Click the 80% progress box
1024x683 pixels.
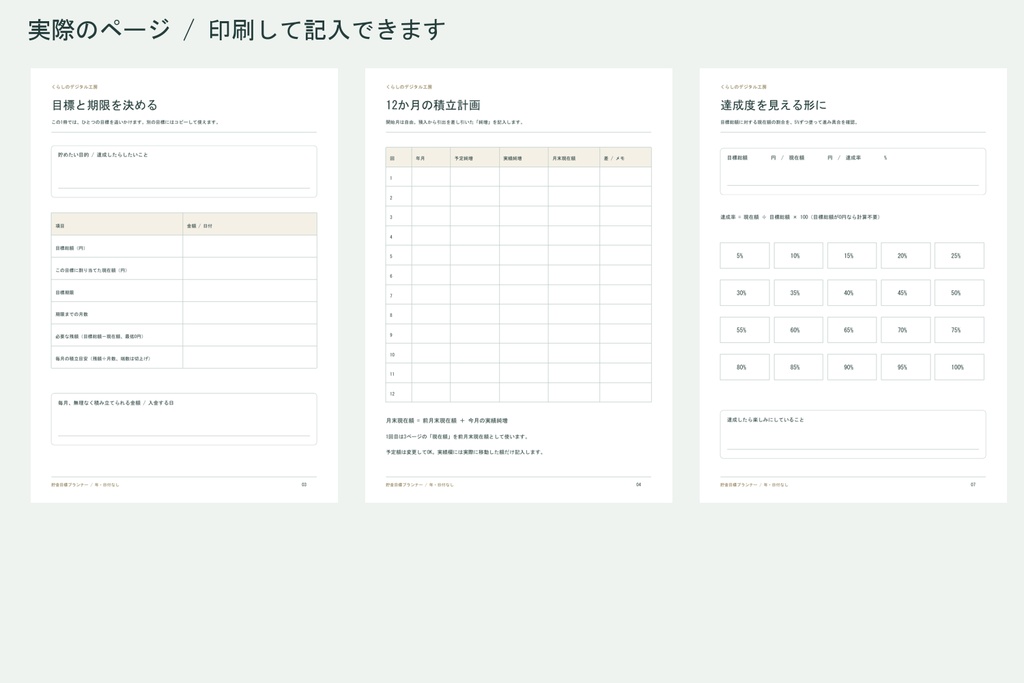point(744,367)
